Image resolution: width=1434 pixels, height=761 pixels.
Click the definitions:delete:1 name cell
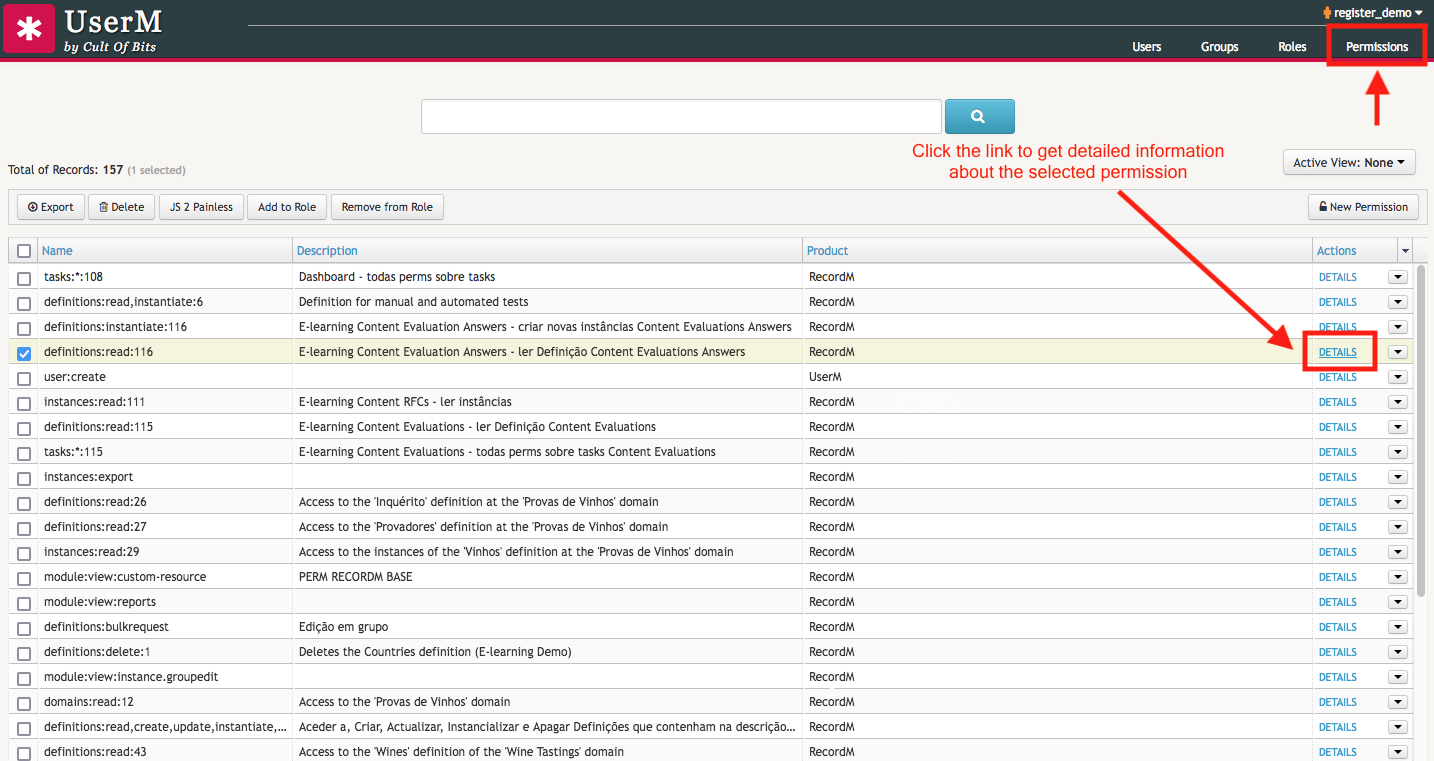point(165,652)
